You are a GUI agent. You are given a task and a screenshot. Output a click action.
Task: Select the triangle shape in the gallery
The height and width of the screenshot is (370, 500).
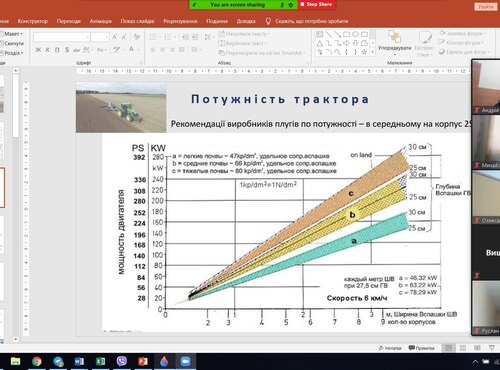click(x=320, y=43)
